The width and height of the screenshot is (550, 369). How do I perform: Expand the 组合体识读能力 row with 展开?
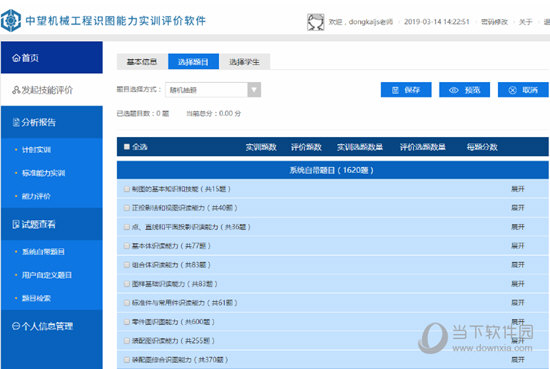[x=518, y=265]
